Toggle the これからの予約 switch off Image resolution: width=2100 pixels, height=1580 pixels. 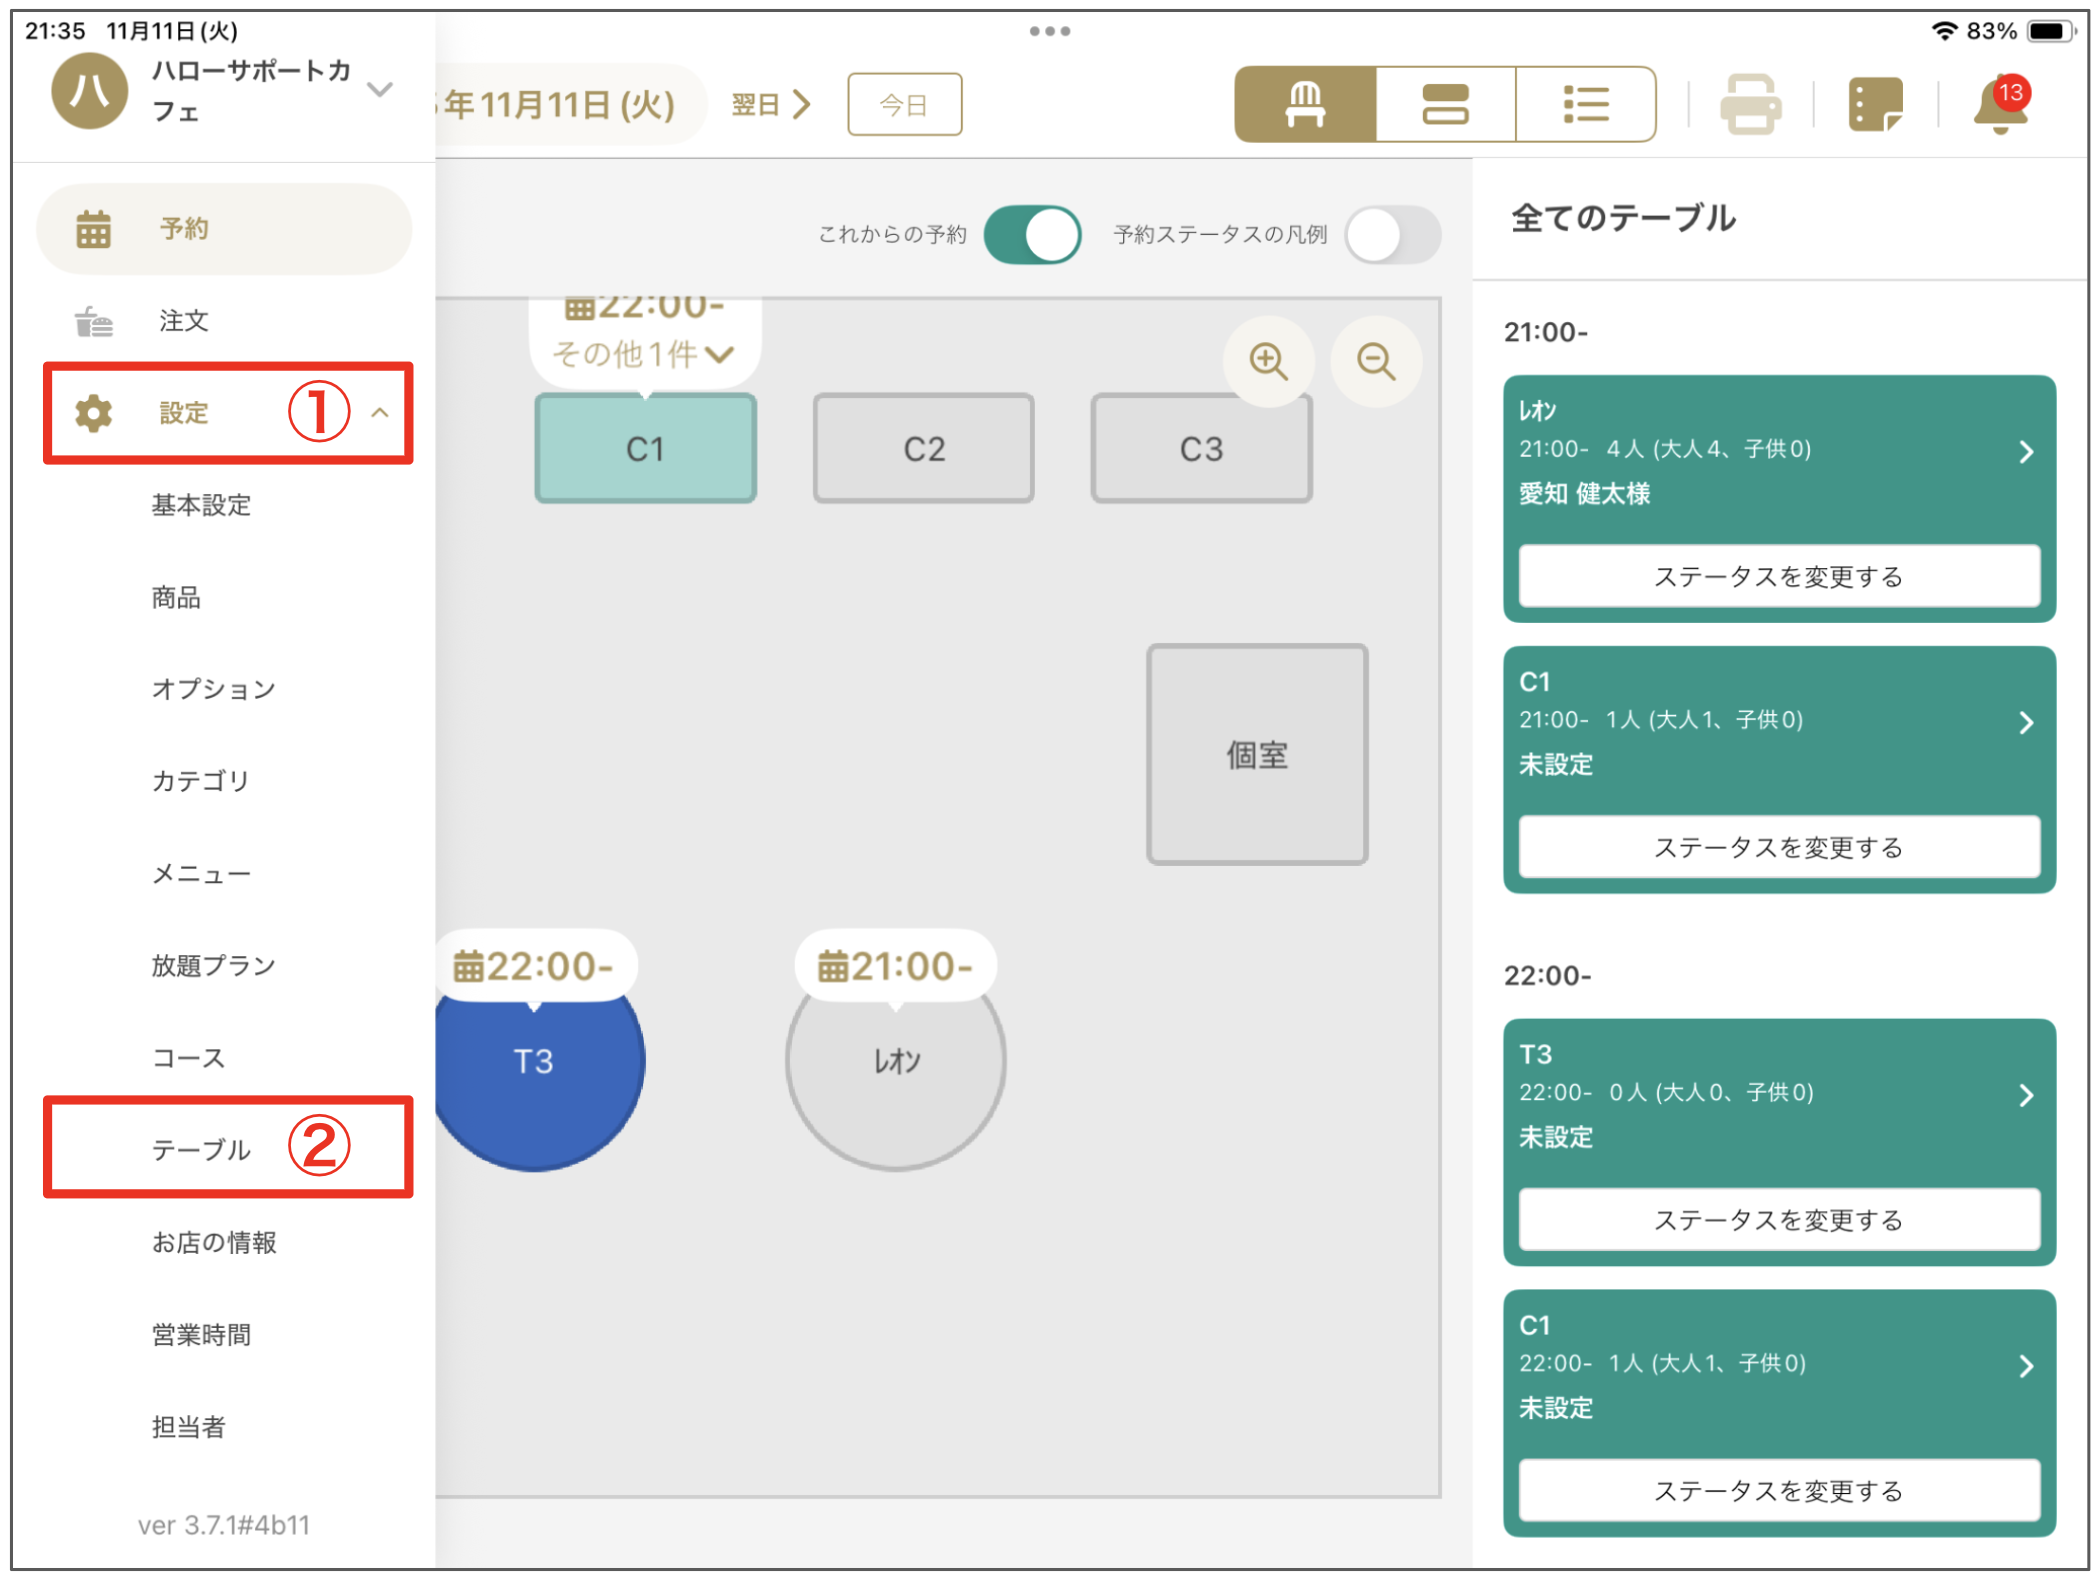(x=1032, y=235)
